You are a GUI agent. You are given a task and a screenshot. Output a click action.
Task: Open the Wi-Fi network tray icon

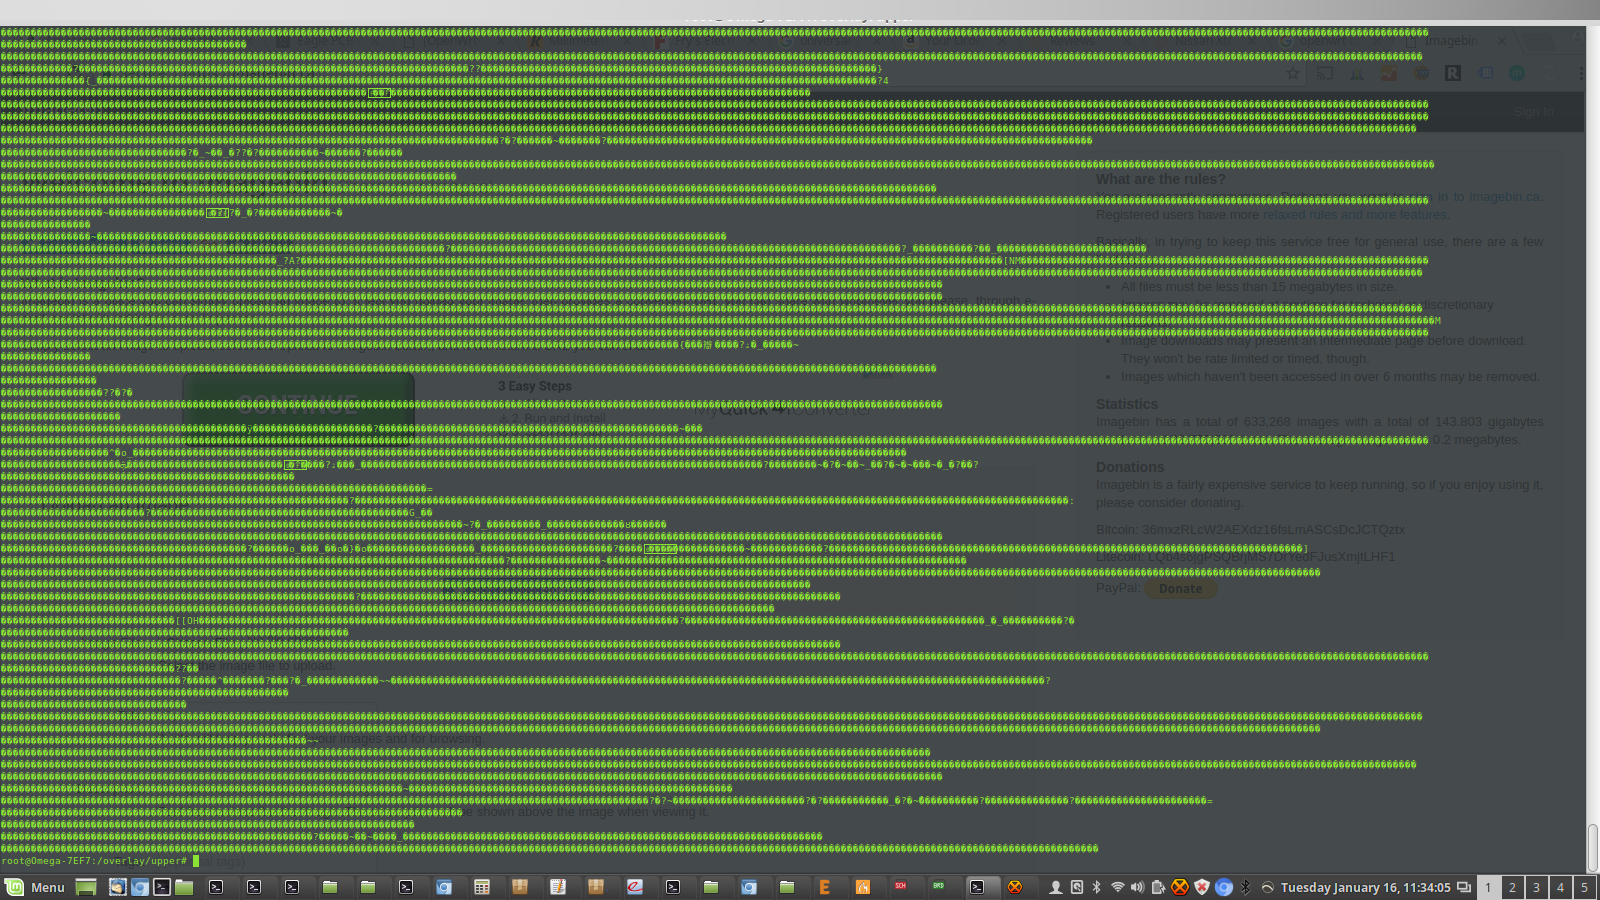pyautogui.click(x=1117, y=887)
